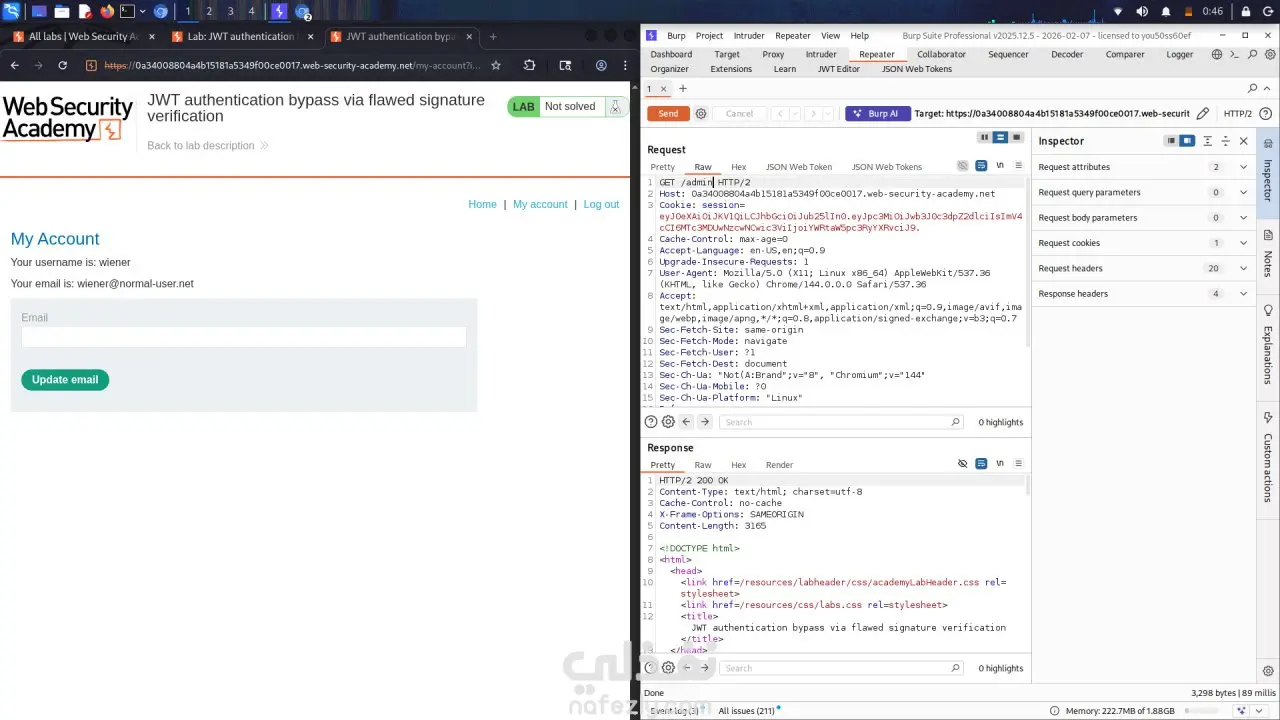Toggle word wrap in Response editor

point(982,464)
